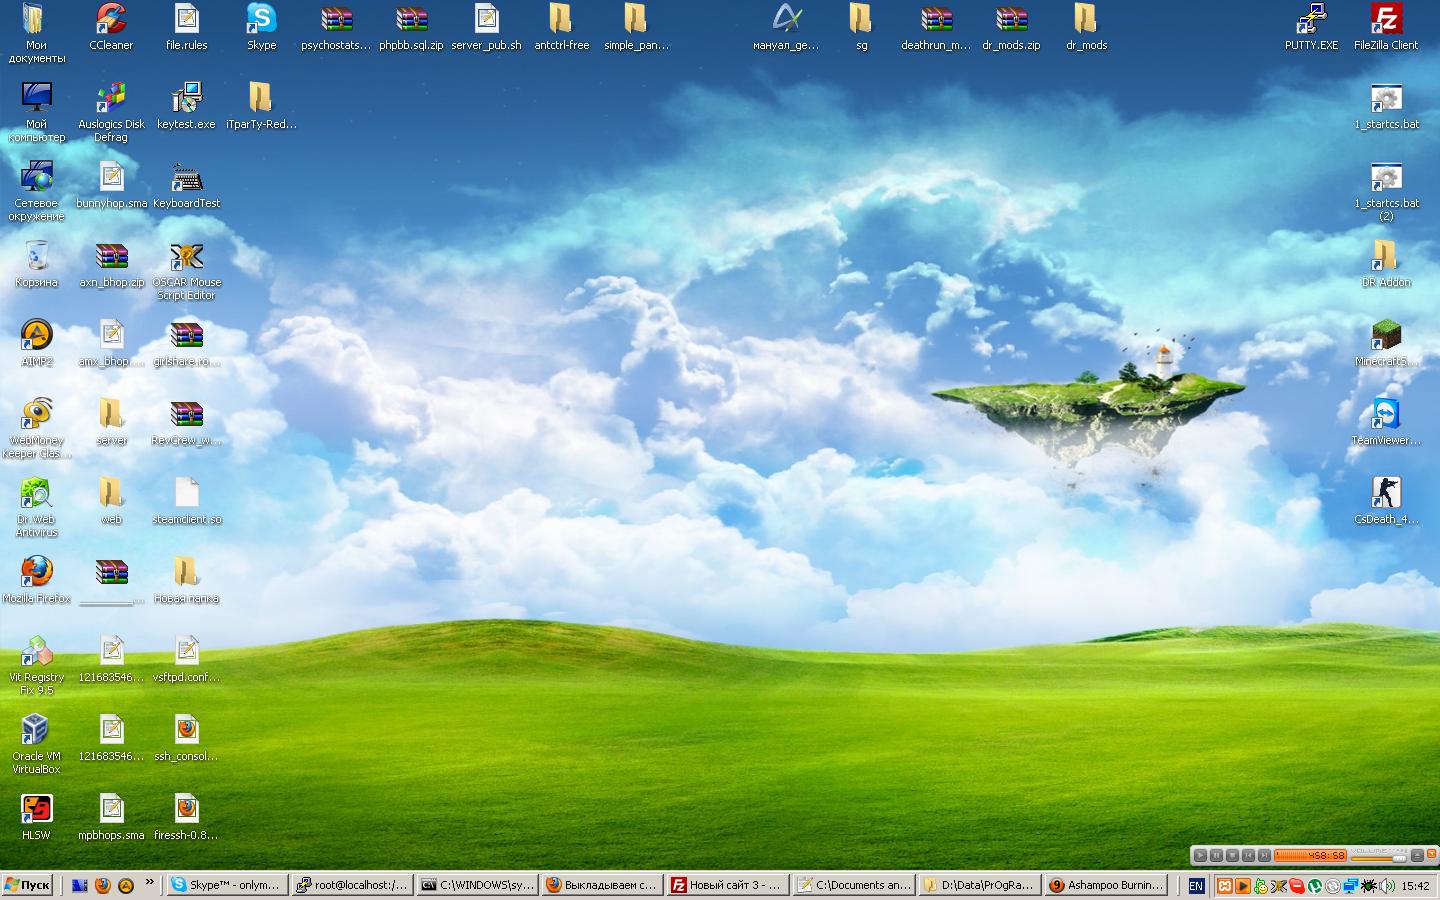Skip to next track in mini player
Viewport: 1440px width, 900px height.
coord(1264,856)
